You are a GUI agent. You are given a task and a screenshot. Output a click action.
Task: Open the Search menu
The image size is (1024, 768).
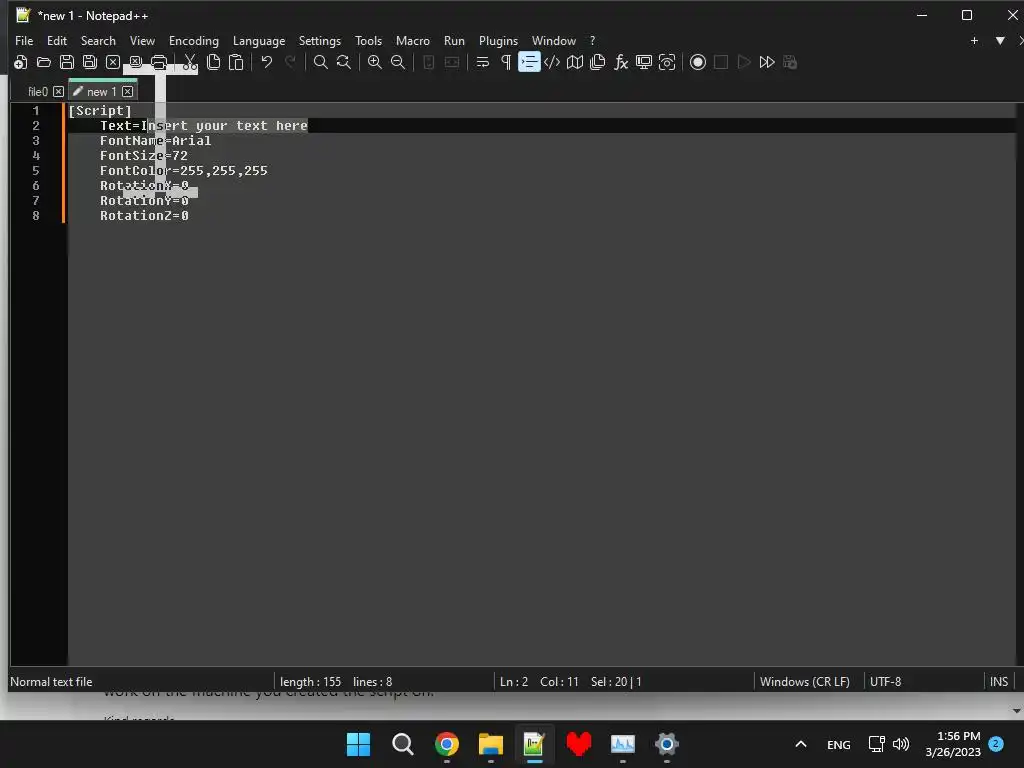pos(98,40)
